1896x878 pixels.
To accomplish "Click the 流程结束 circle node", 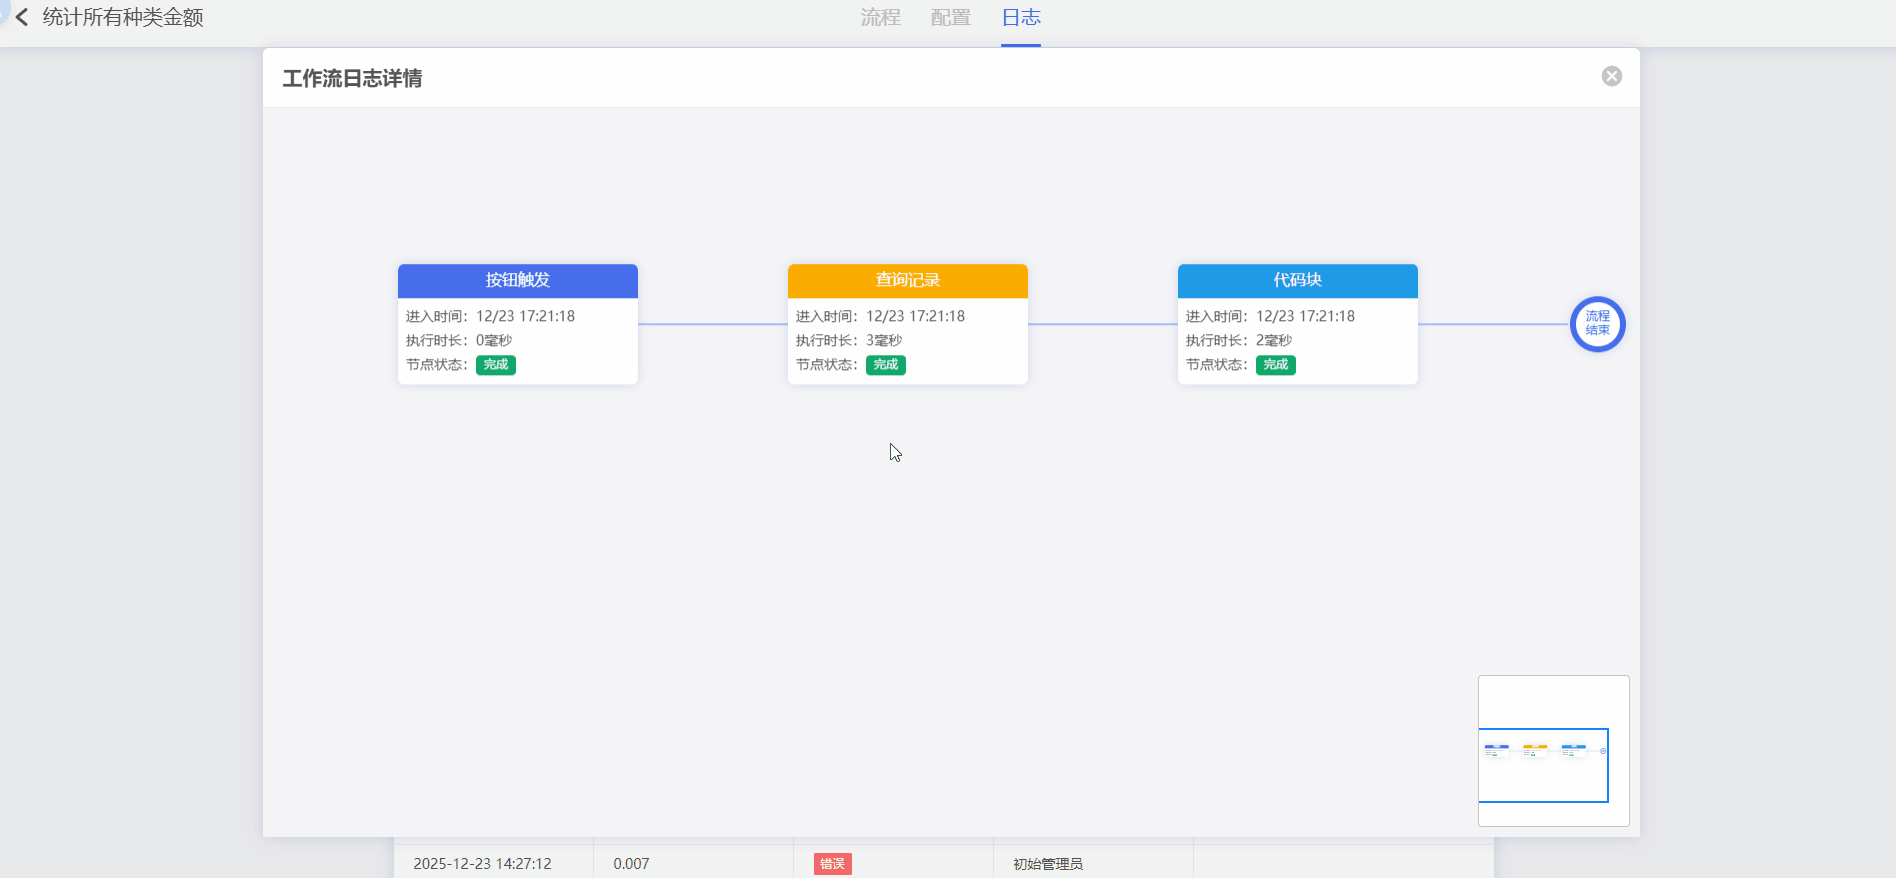I will point(1597,324).
